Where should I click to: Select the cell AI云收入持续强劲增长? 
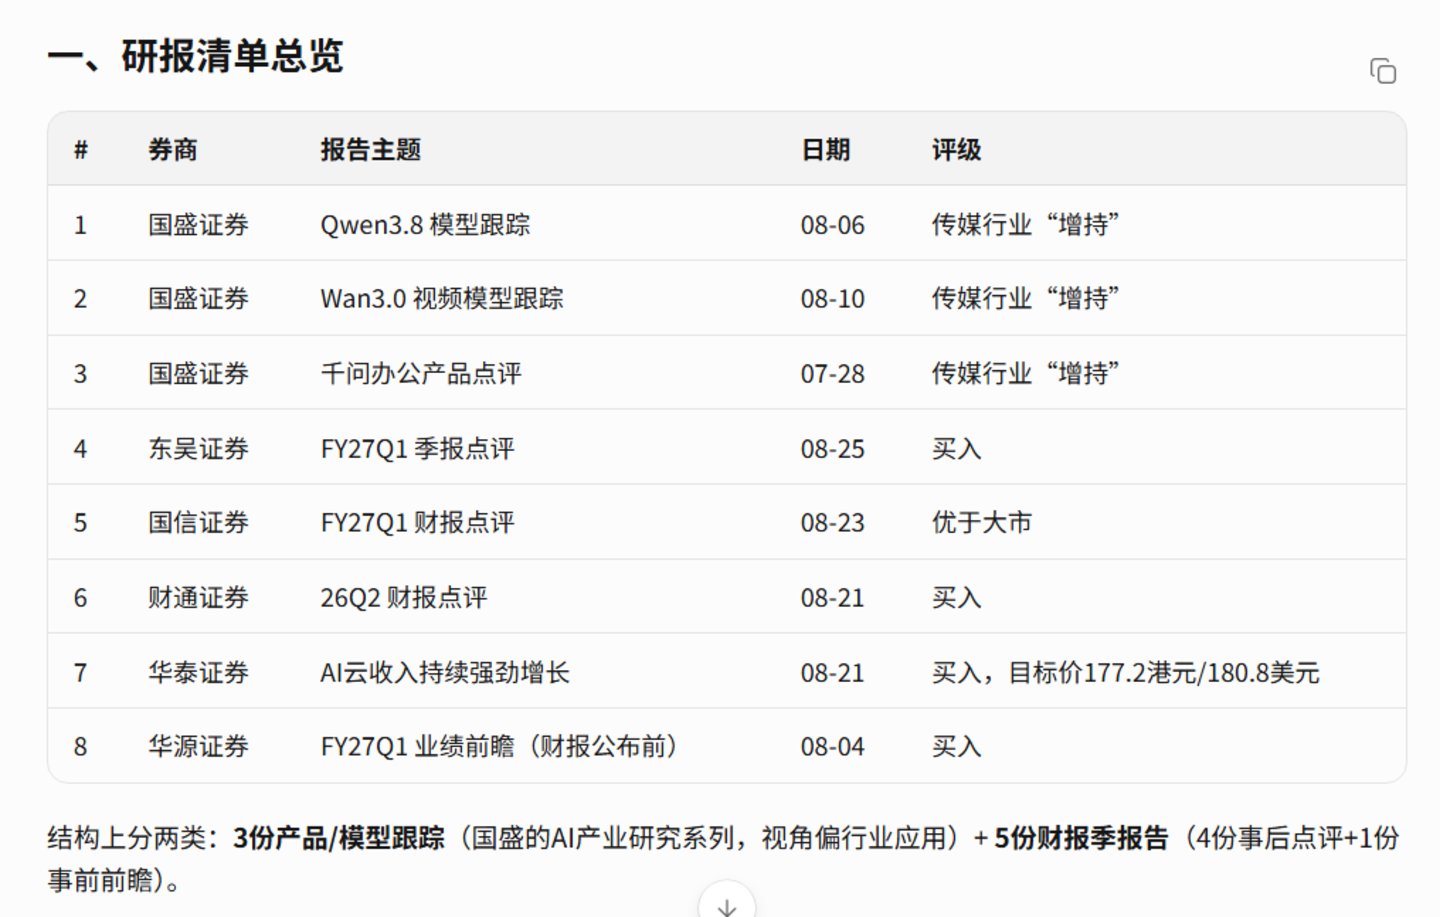tap(445, 673)
